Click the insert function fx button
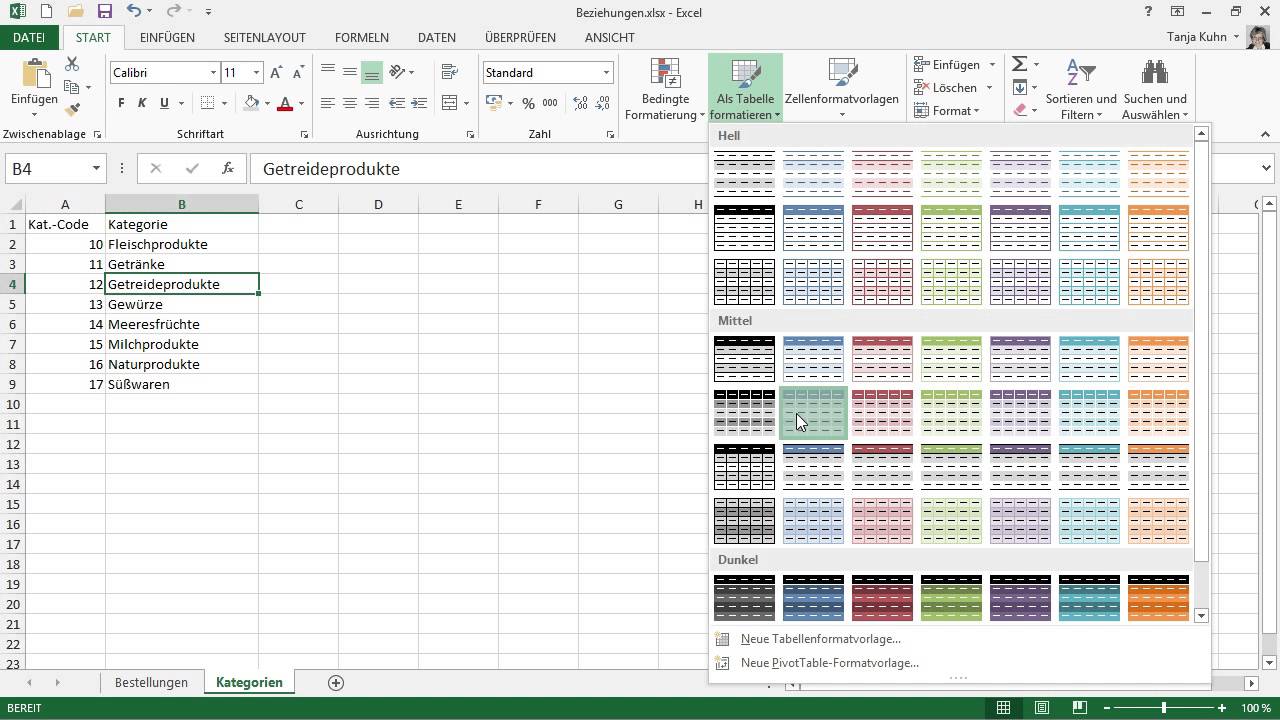This screenshot has height=720, width=1280. click(x=228, y=169)
